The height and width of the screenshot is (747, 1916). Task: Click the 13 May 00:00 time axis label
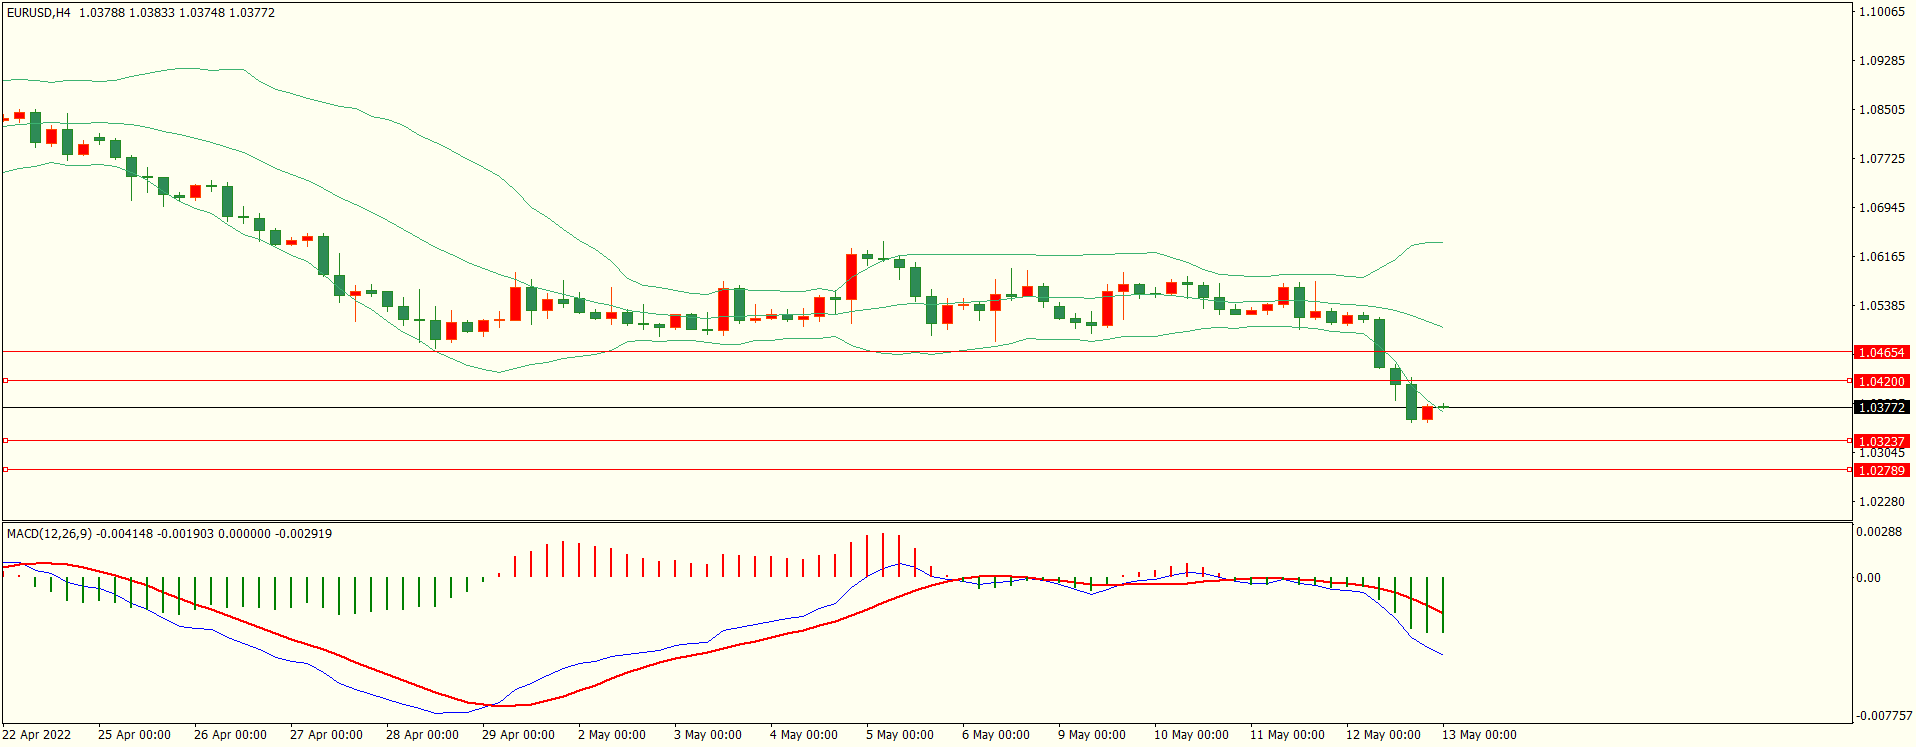1479,735
